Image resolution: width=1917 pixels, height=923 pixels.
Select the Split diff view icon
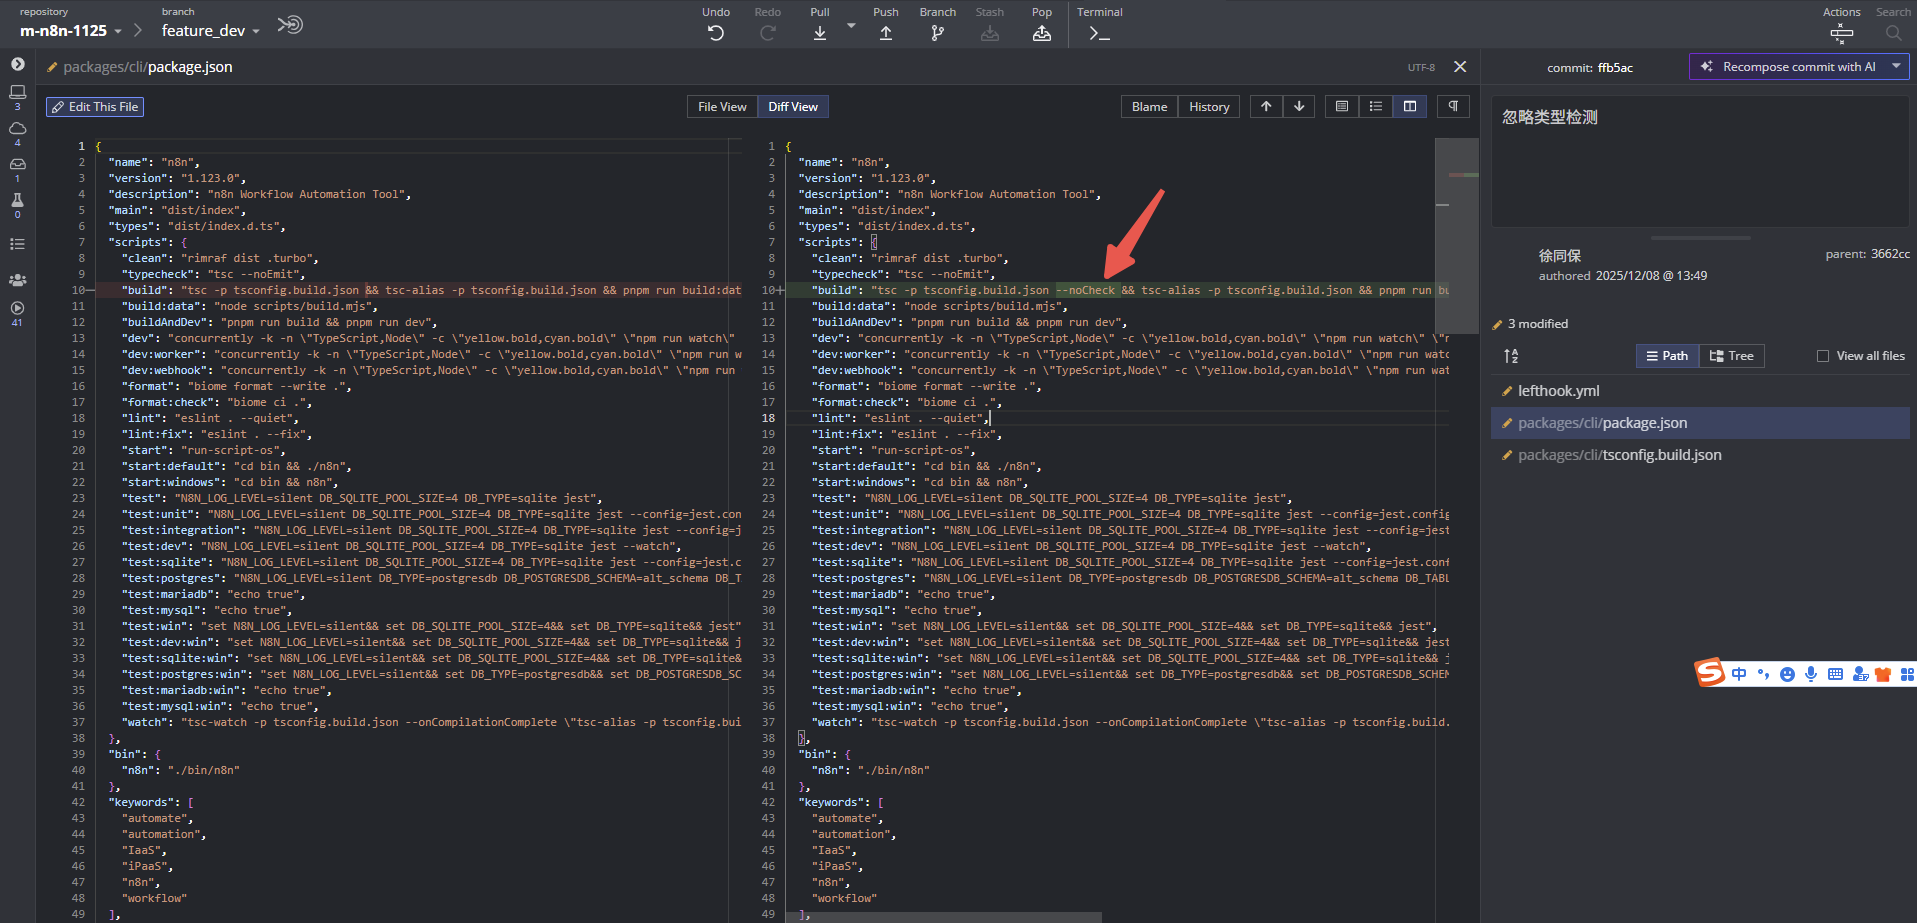tap(1410, 107)
